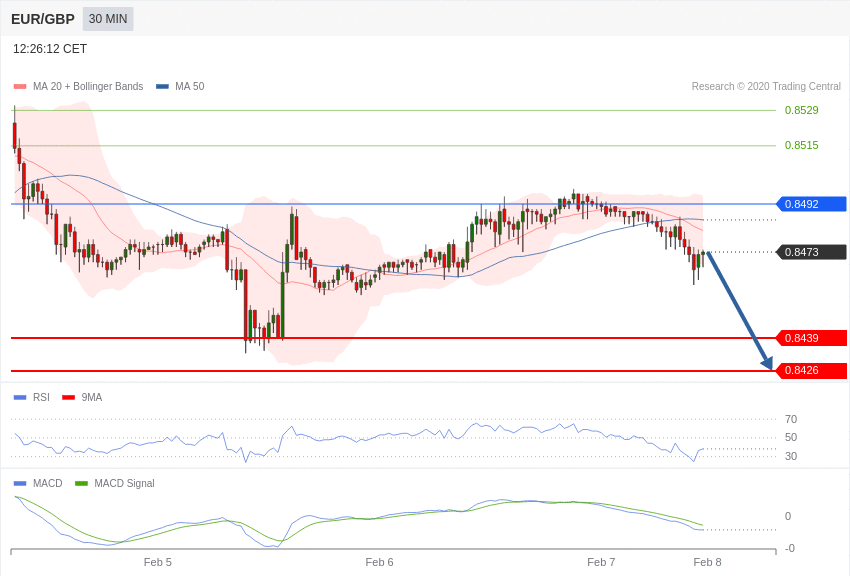Click the 0.8515 resistance level label
The image size is (850, 576).
coord(801,145)
